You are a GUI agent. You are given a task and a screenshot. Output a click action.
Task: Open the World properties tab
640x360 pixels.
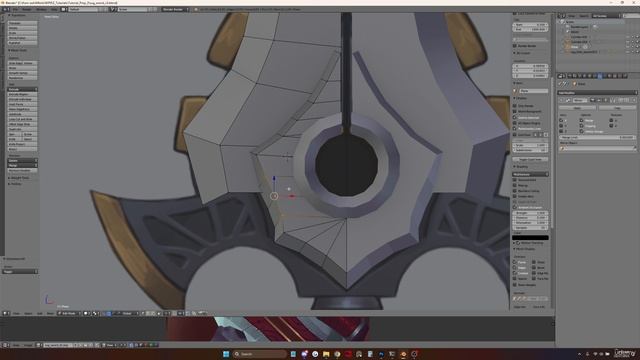pyautogui.click(x=584, y=76)
